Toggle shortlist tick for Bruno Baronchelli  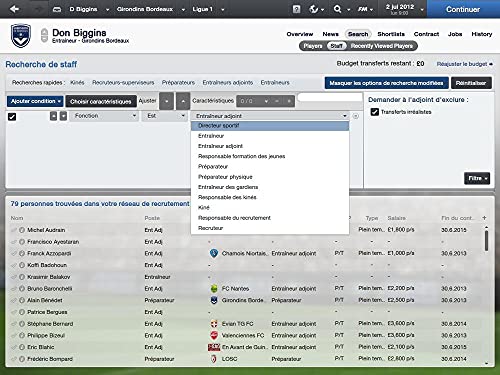pyautogui.click(x=14, y=289)
